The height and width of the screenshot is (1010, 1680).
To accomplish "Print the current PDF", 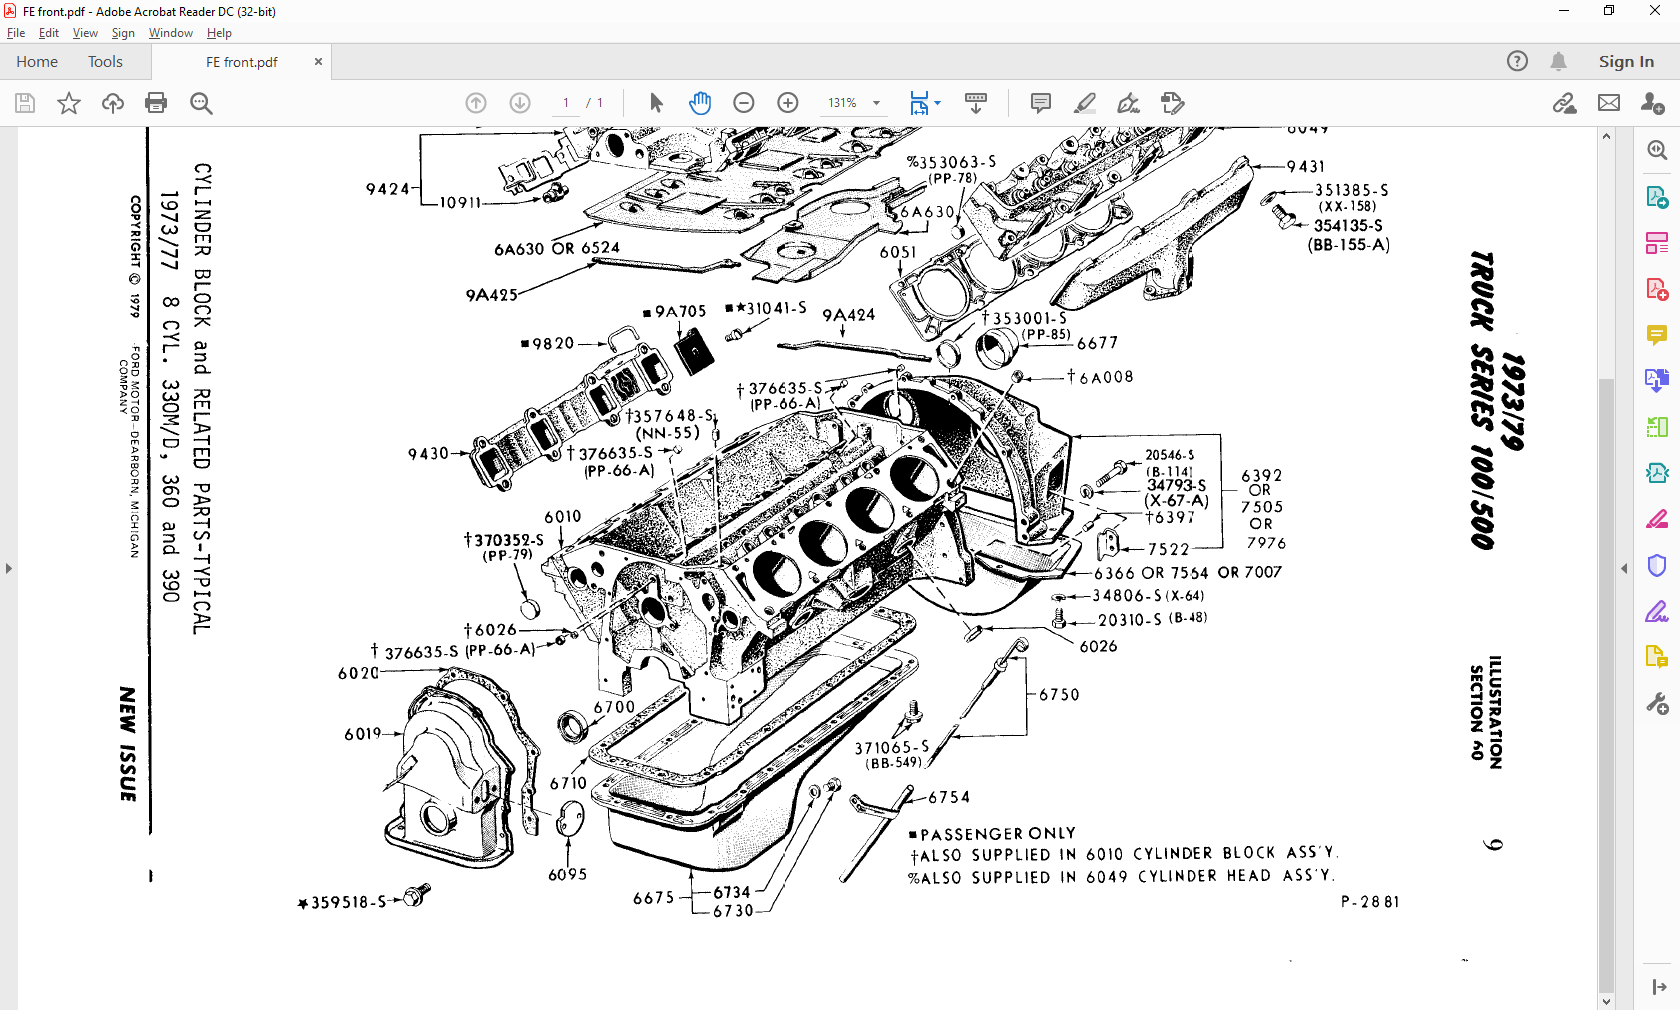I will pos(157,103).
